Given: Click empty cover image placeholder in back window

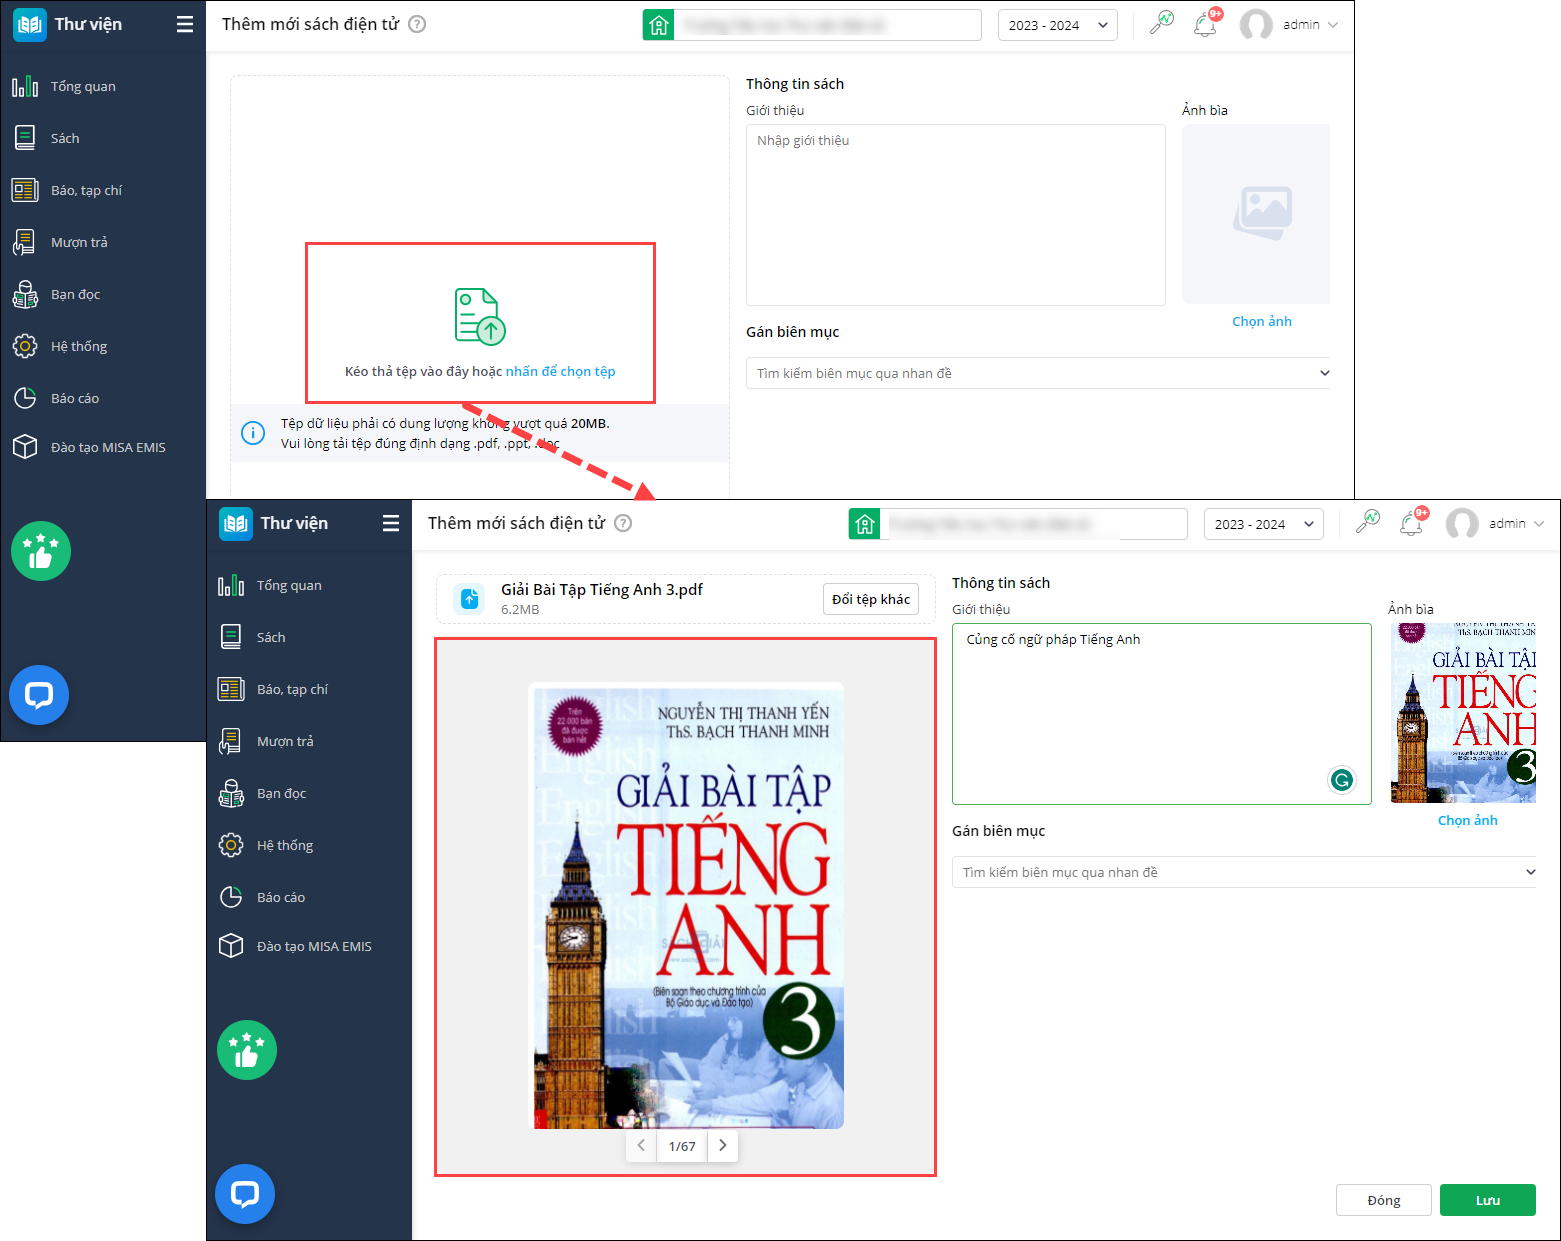Looking at the screenshot, I should click(1256, 214).
